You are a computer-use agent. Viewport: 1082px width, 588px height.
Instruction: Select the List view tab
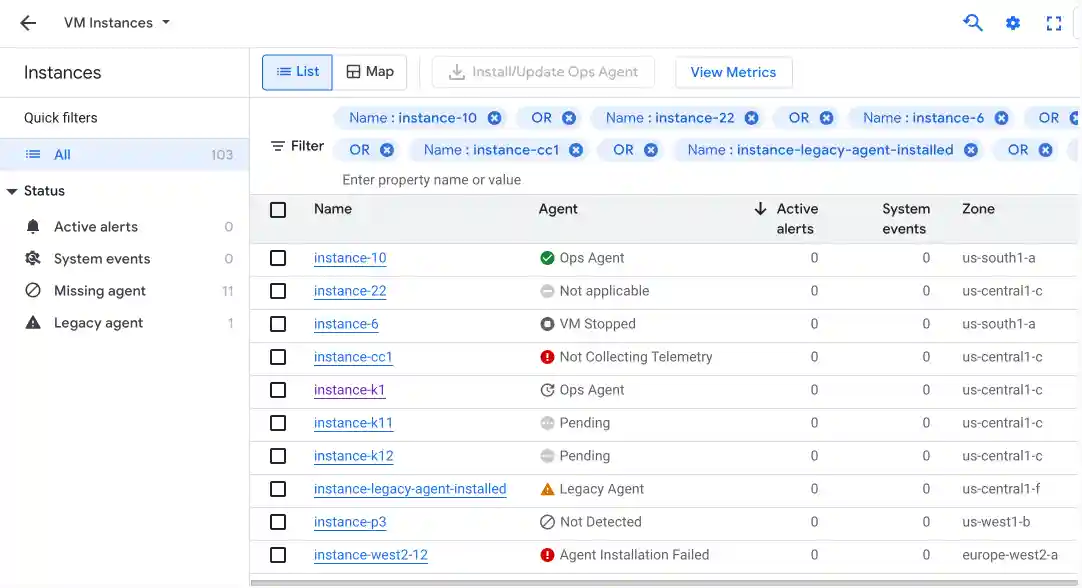pyautogui.click(x=297, y=71)
